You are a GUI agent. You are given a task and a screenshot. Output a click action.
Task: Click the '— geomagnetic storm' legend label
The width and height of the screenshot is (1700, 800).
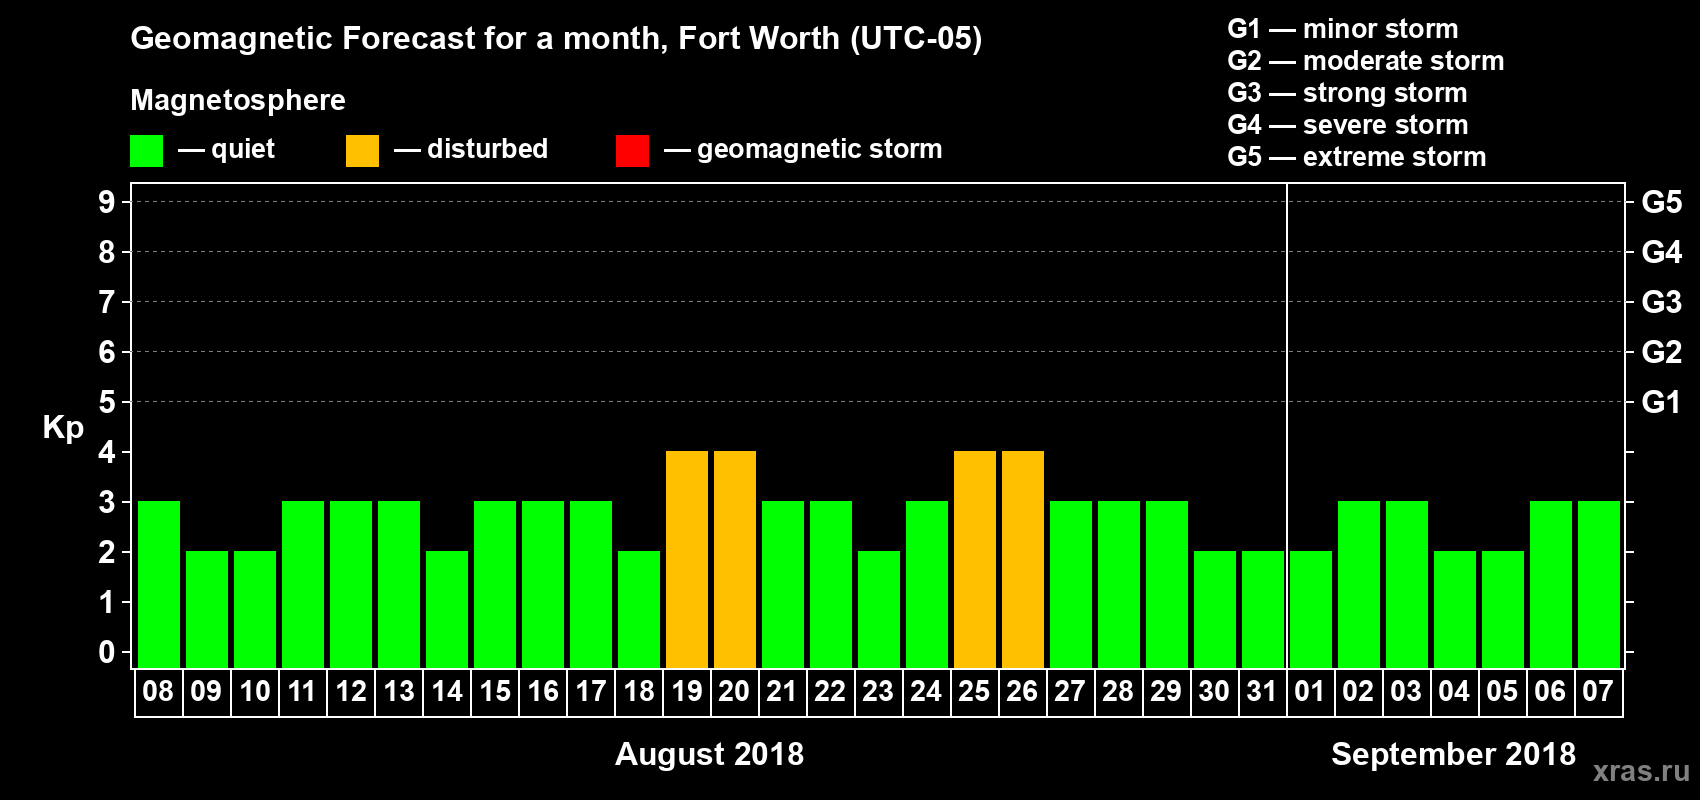coord(803,150)
